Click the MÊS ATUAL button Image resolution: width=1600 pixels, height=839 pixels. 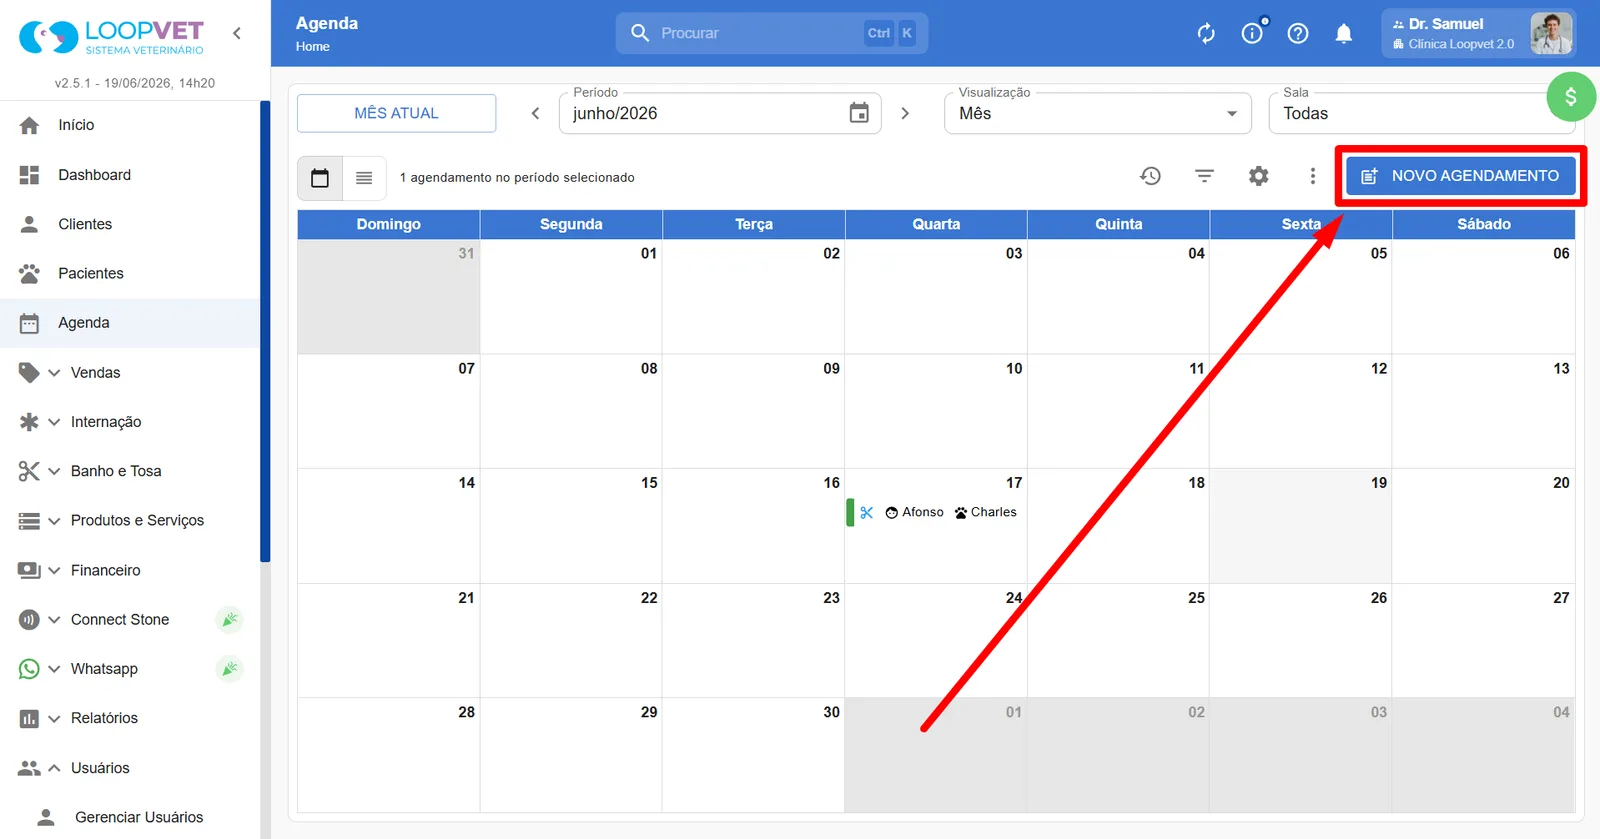tap(396, 113)
